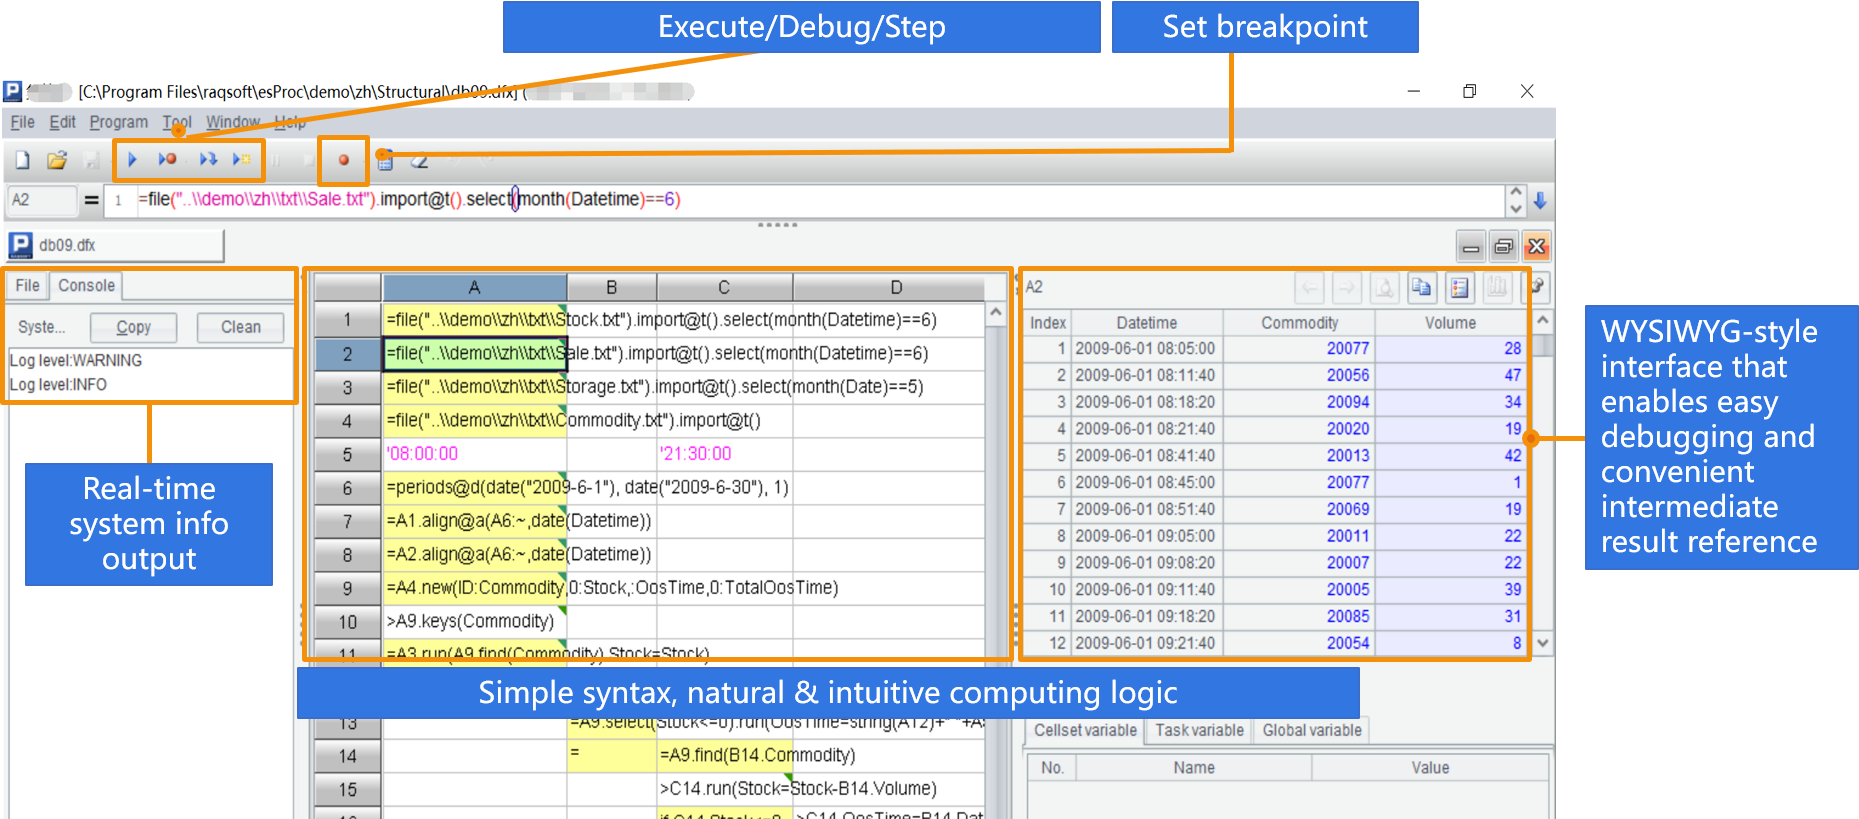Go forward with right arrow in result panel
1859x819 pixels.
tap(1347, 288)
